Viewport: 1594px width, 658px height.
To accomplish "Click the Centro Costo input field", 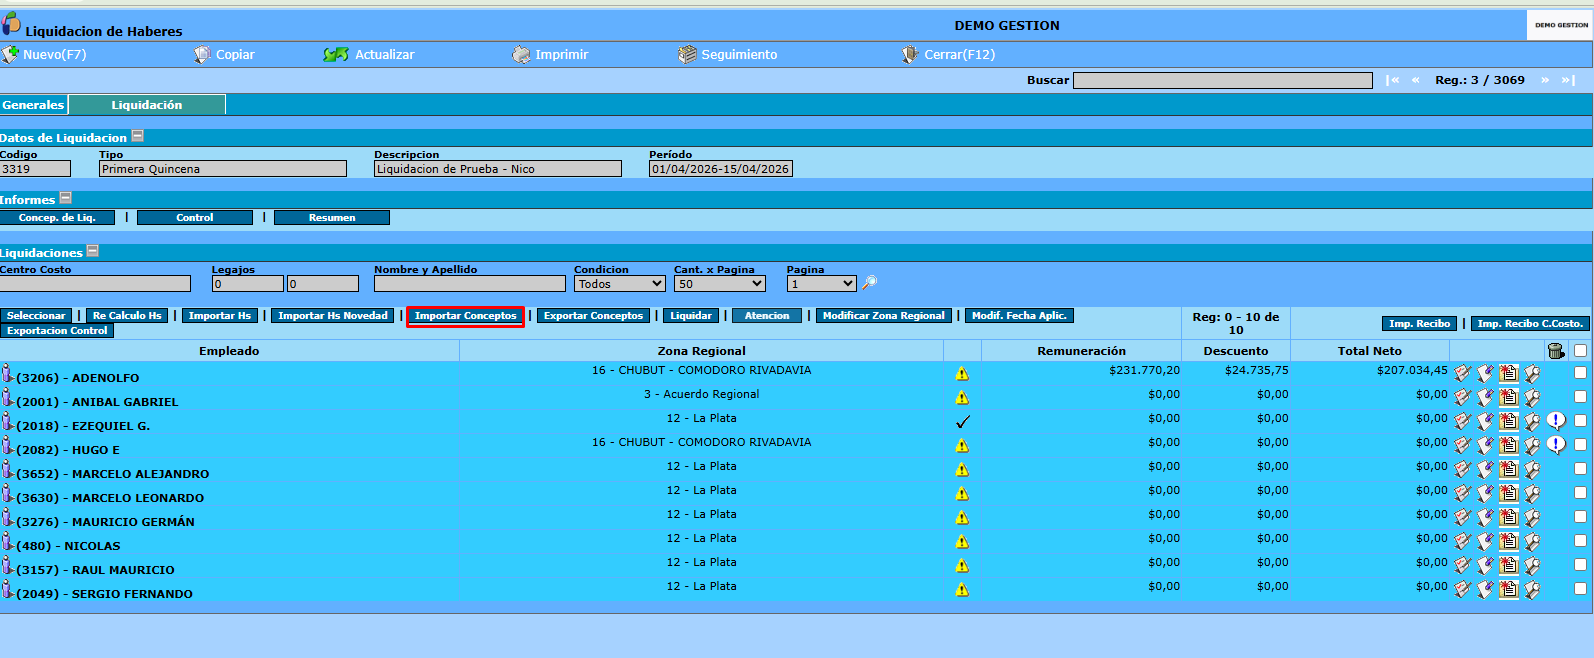I will [95, 284].
